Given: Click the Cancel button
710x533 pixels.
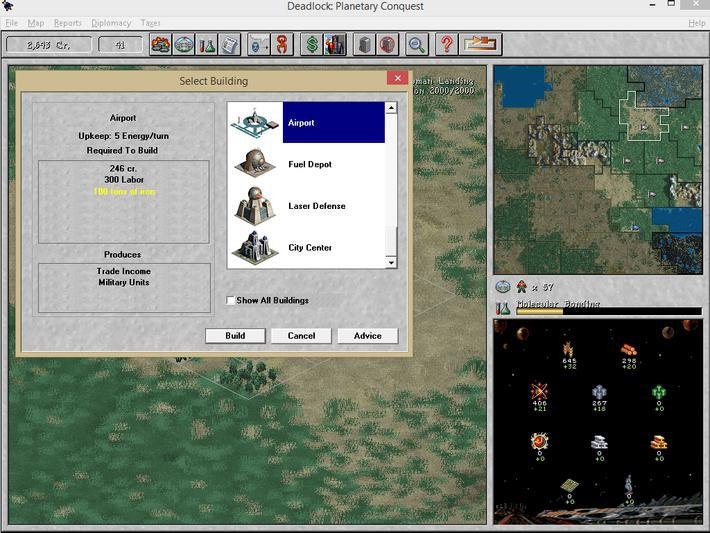Looking at the screenshot, I should pyautogui.click(x=302, y=336).
